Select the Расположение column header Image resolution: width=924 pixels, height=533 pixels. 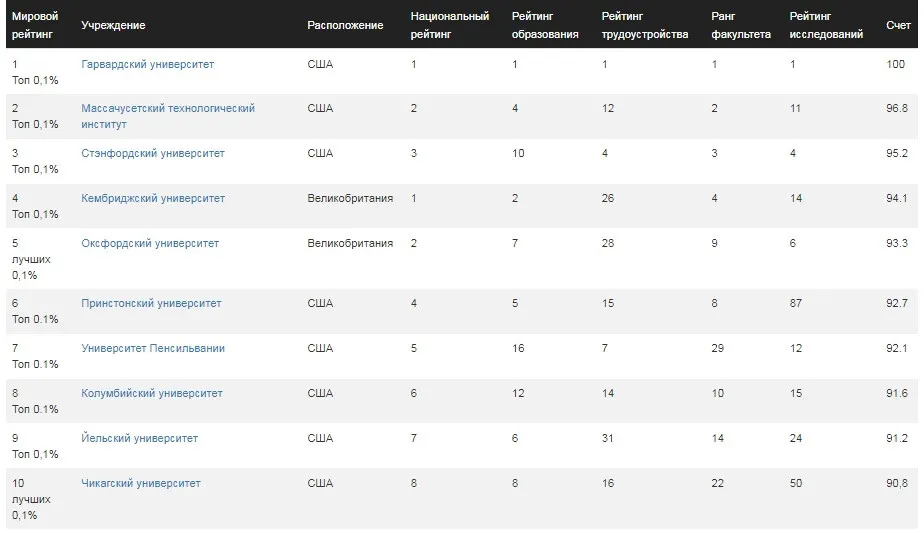345,25
